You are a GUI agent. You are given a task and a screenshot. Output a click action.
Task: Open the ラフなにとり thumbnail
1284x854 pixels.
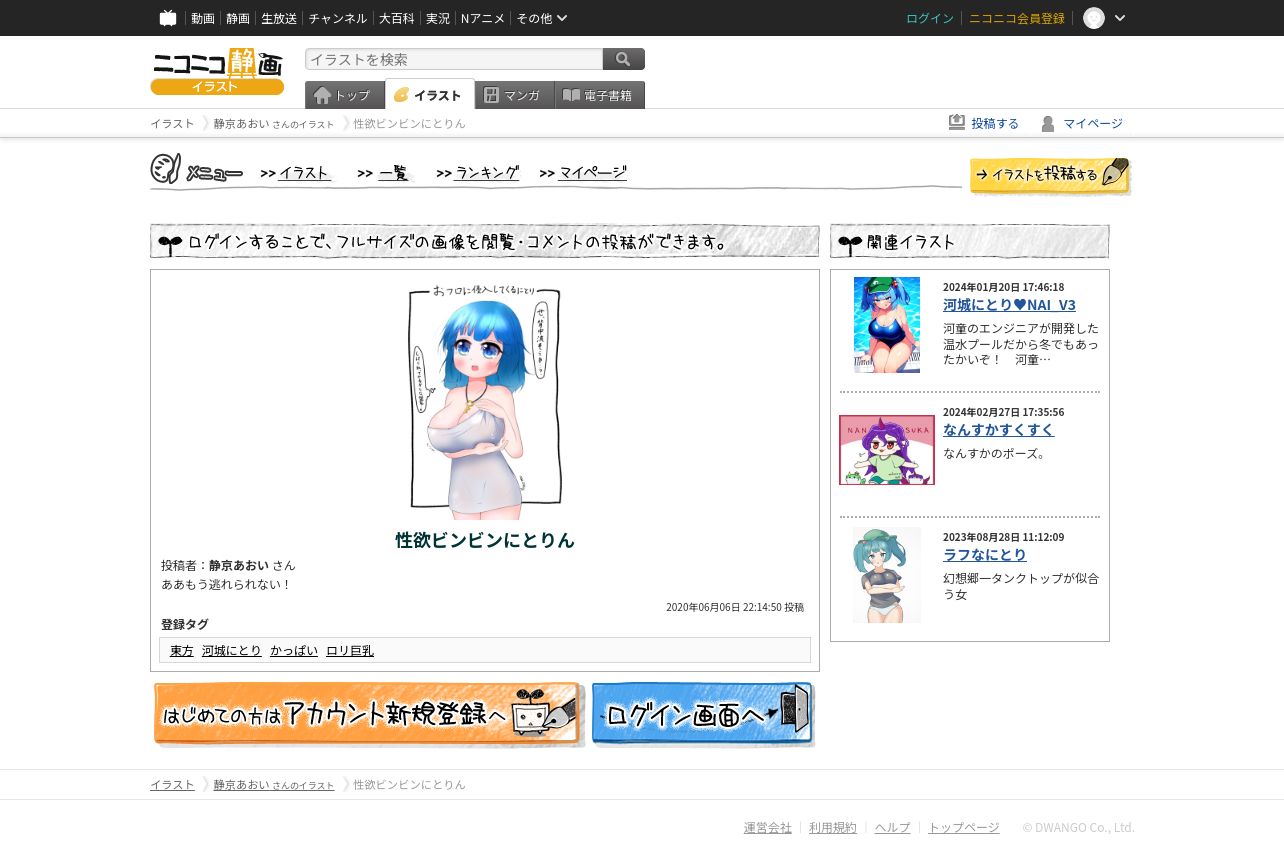[887, 575]
